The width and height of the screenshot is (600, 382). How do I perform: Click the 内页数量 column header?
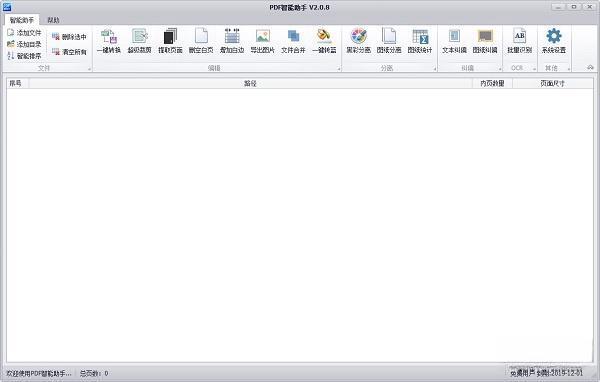click(x=492, y=83)
